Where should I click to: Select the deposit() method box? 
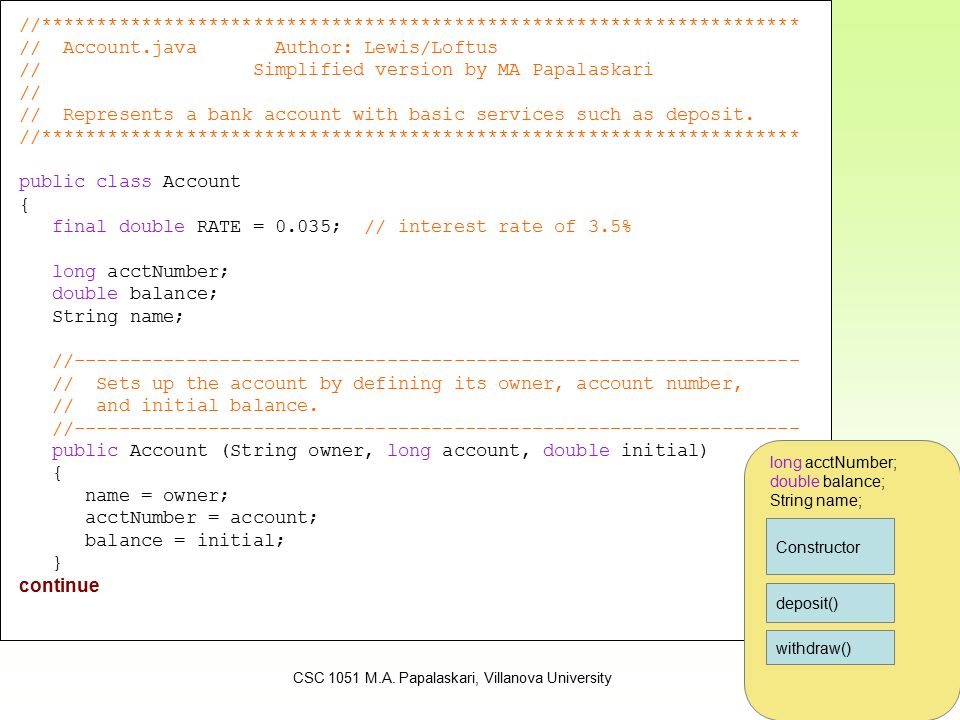coord(830,603)
